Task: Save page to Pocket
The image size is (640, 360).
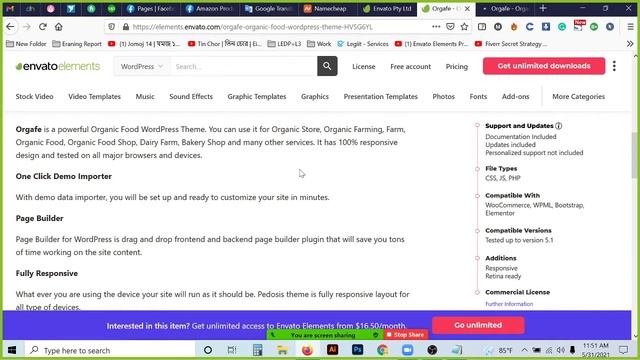Action: tap(450, 27)
